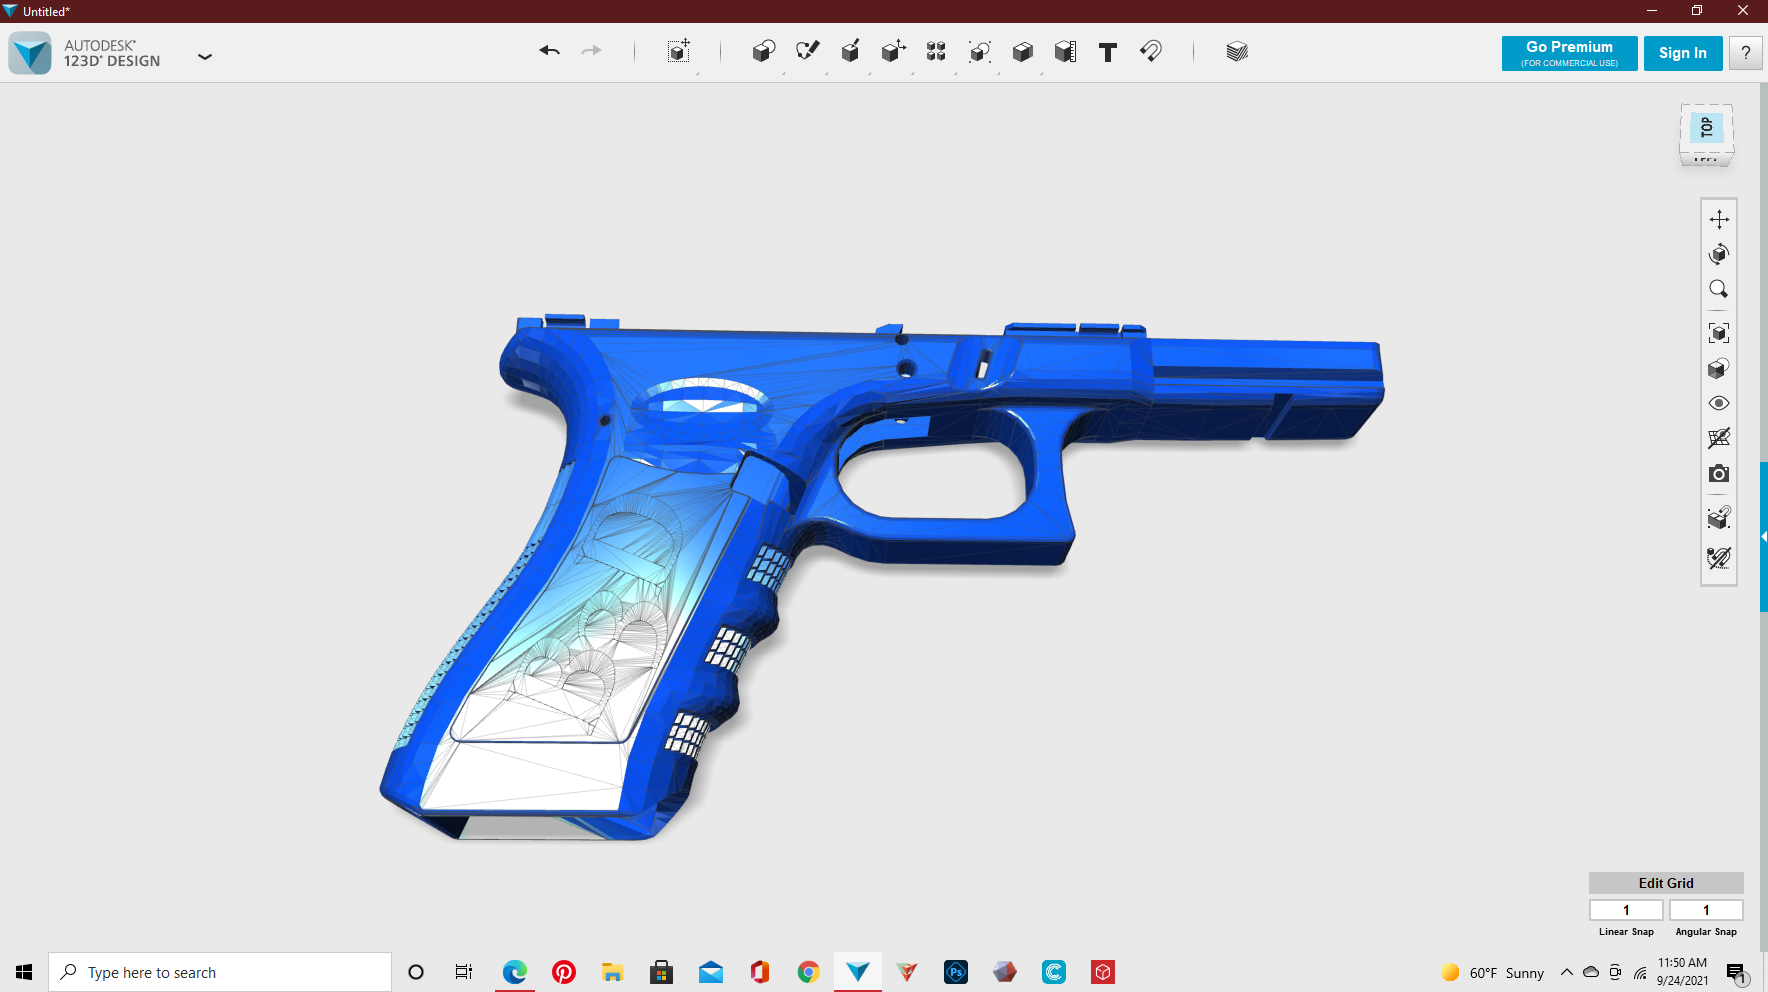The image size is (1768, 992).
Task: Select the Zoom magnifier tool
Action: coord(1719,289)
